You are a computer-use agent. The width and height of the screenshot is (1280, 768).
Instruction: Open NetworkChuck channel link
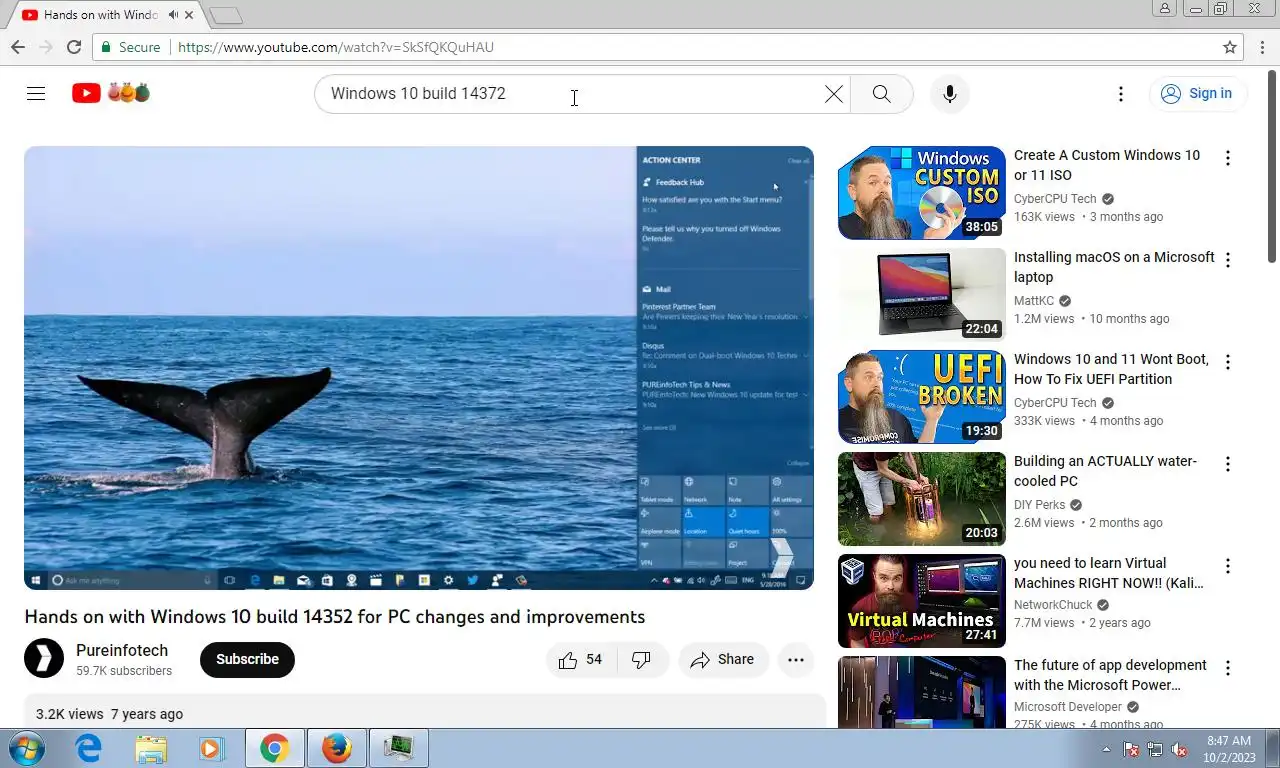coord(1053,605)
